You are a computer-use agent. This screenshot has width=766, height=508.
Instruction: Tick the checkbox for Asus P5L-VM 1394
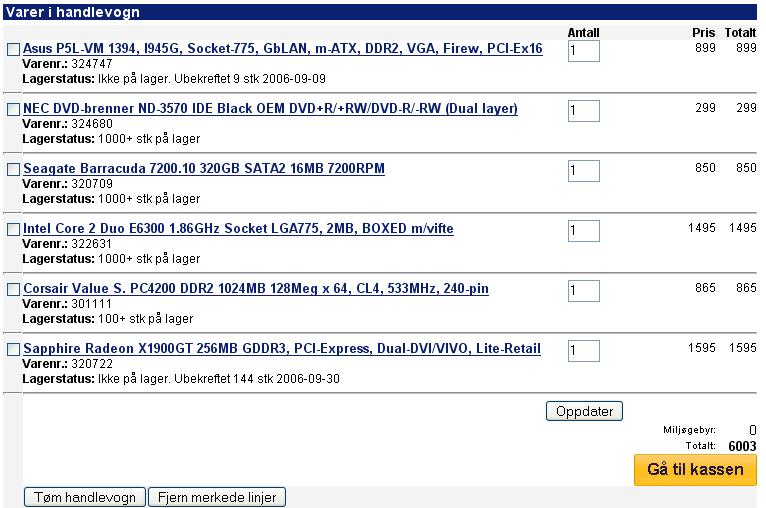14,49
